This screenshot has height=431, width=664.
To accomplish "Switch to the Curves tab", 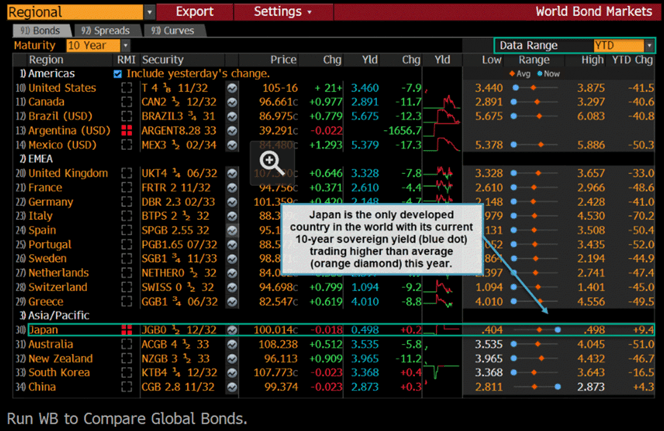I will [168, 30].
